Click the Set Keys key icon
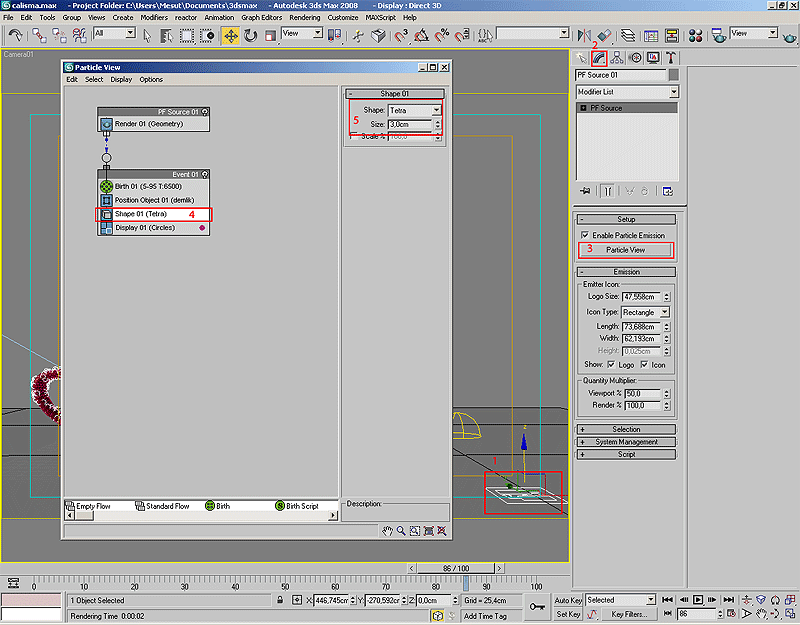Image resolution: width=800 pixels, height=625 pixels. [538, 606]
